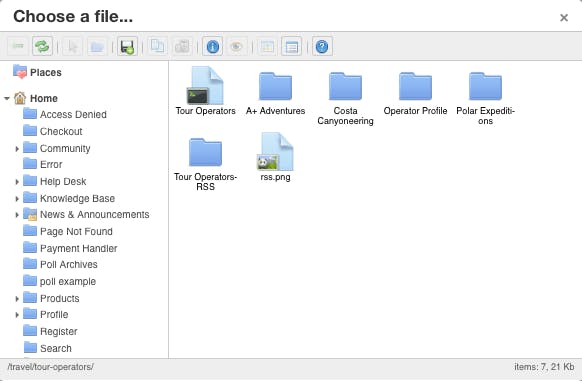Image resolution: width=582 pixels, height=381 pixels.
Task: Click the 'items: 7, 21 Kb' status text
Action: (544, 367)
